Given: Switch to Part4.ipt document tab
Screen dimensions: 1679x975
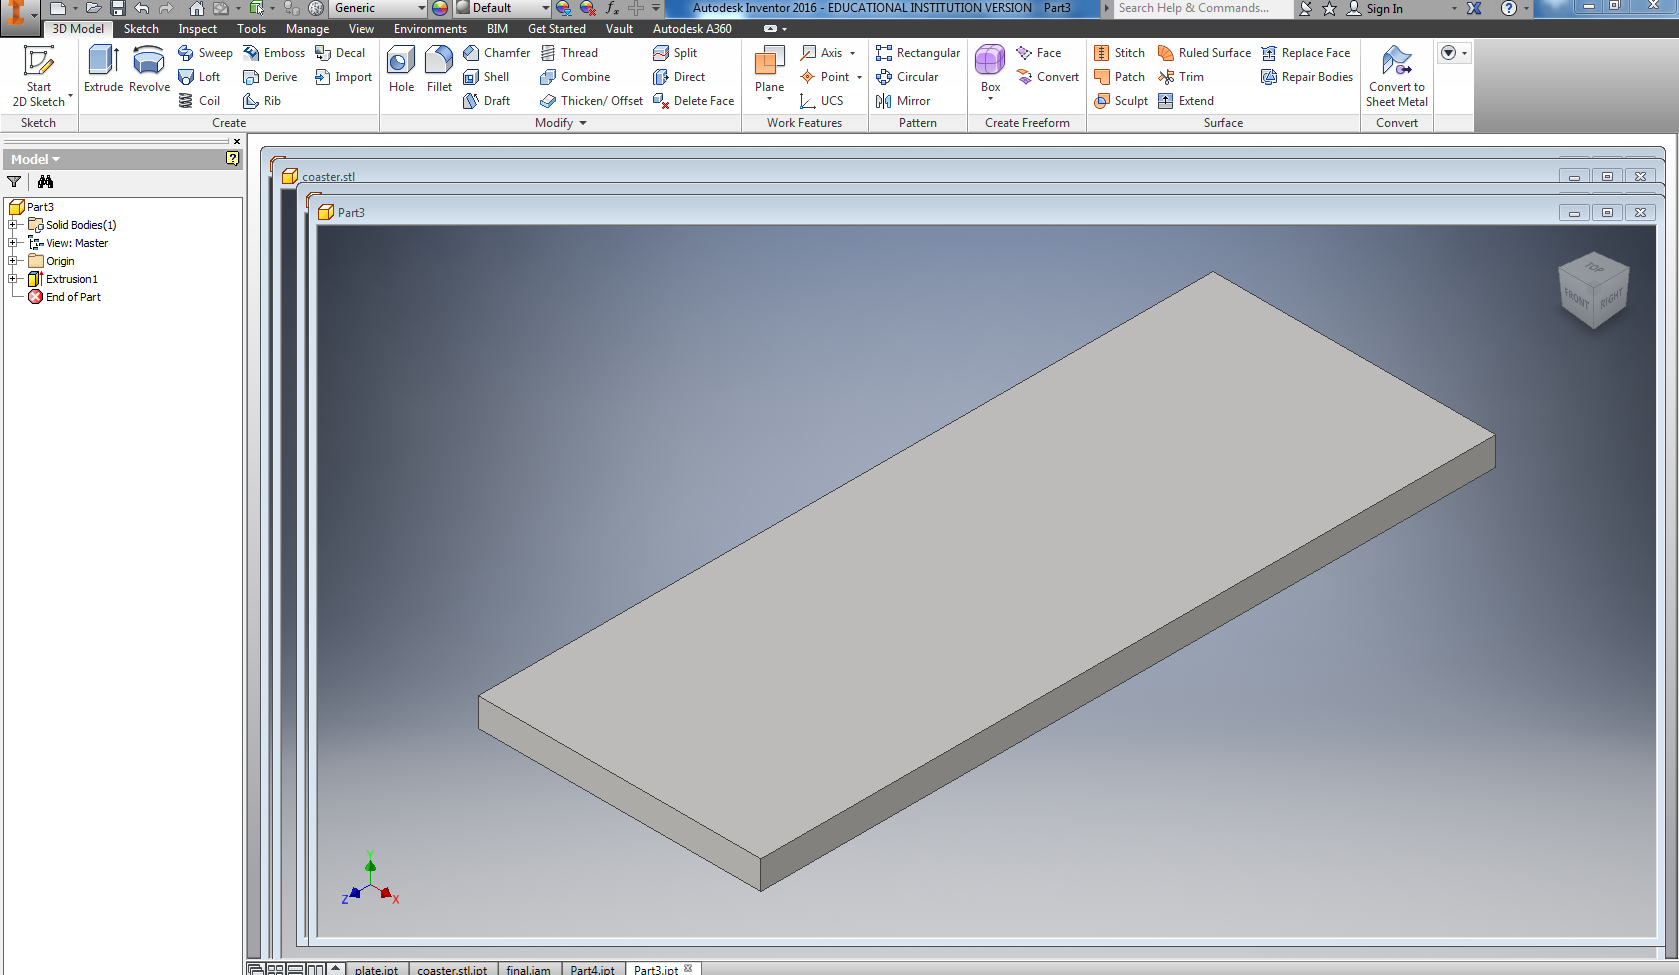Looking at the screenshot, I should coord(592,969).
